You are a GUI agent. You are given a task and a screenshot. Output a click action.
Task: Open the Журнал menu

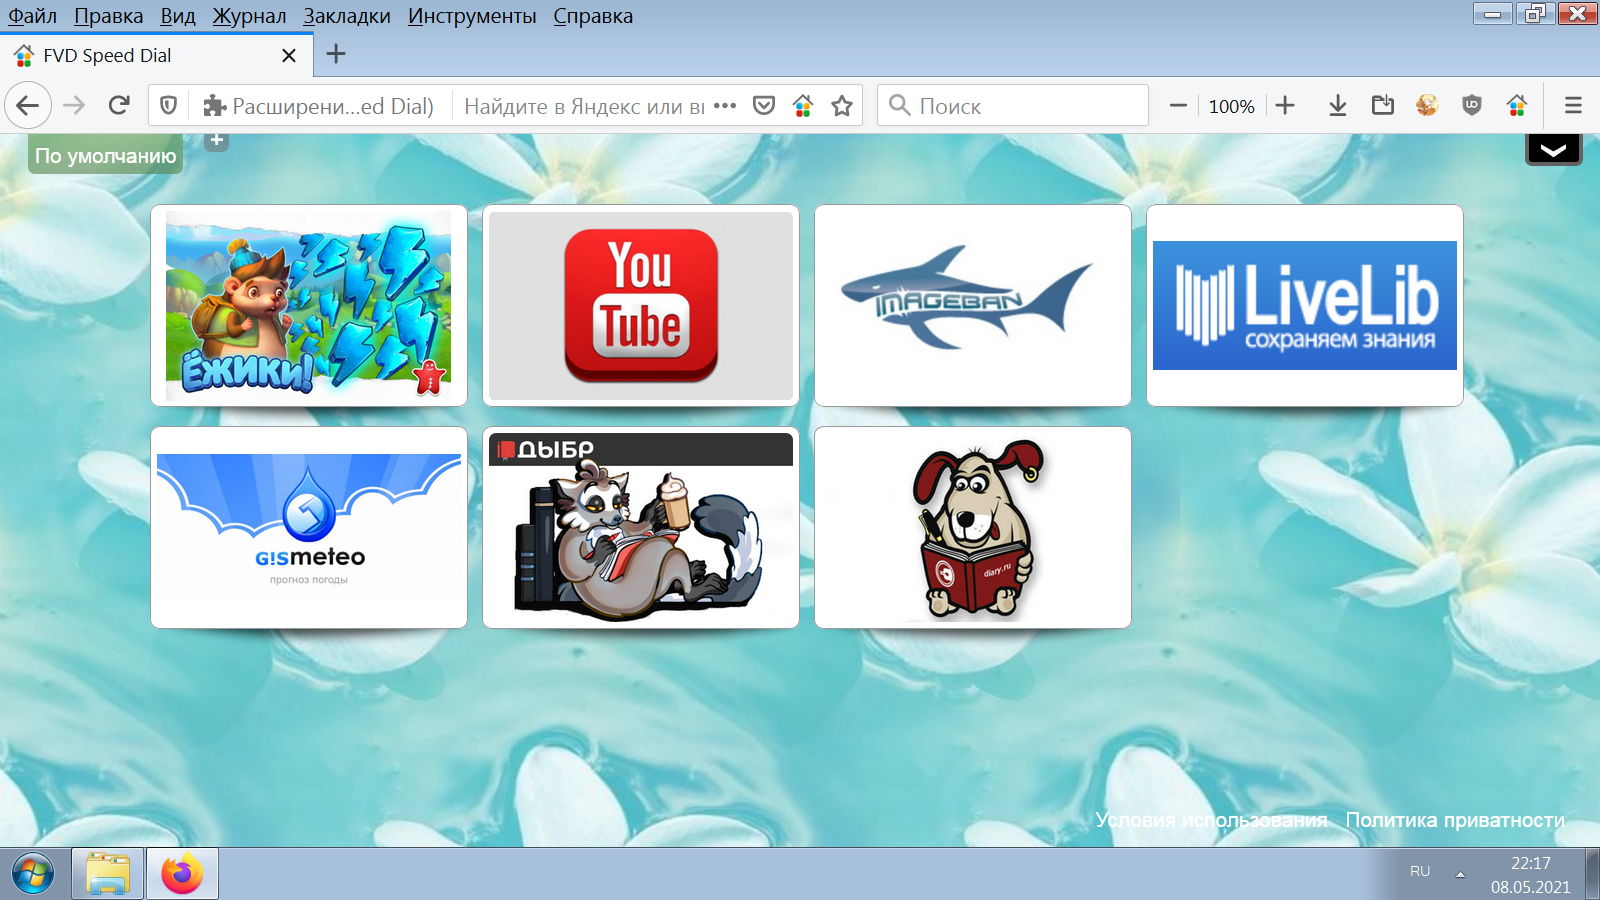click(x=249, y=16)
